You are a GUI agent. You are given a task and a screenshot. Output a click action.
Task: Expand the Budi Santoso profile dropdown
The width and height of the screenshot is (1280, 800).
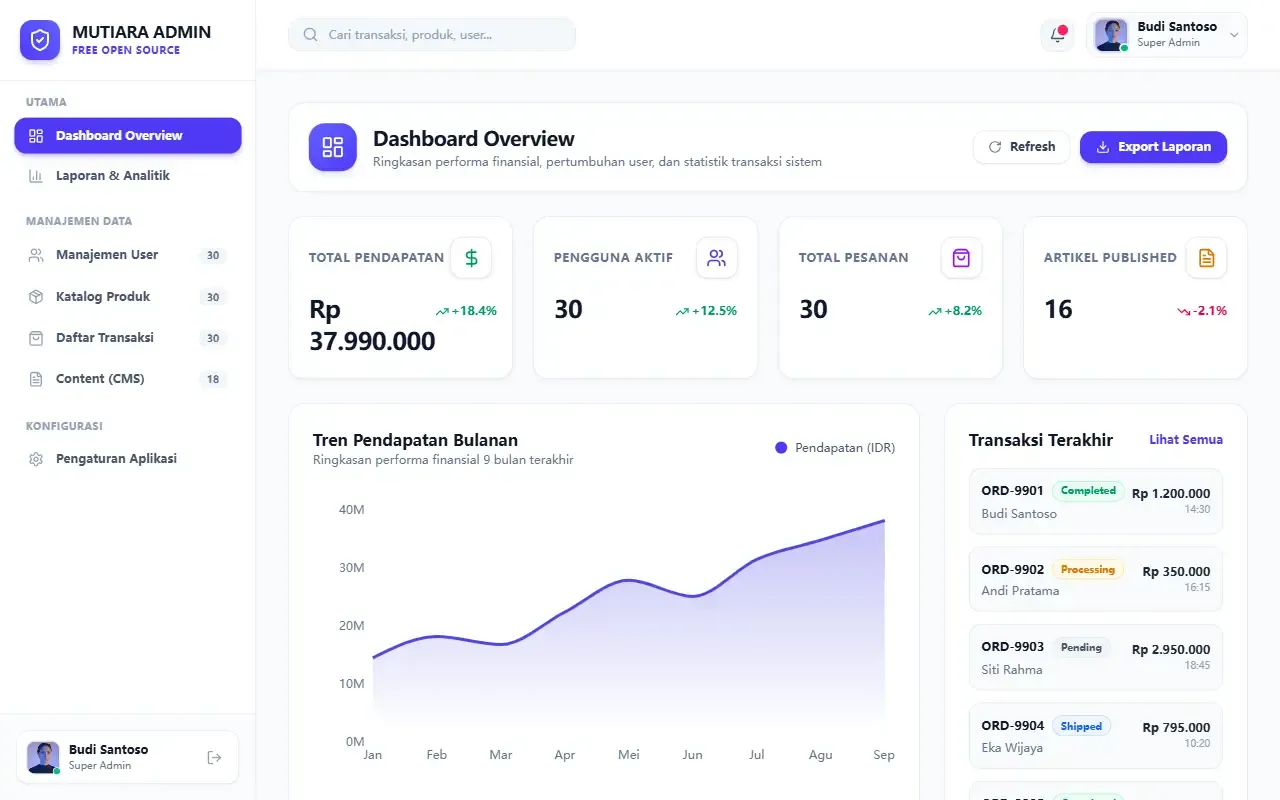1167,35
